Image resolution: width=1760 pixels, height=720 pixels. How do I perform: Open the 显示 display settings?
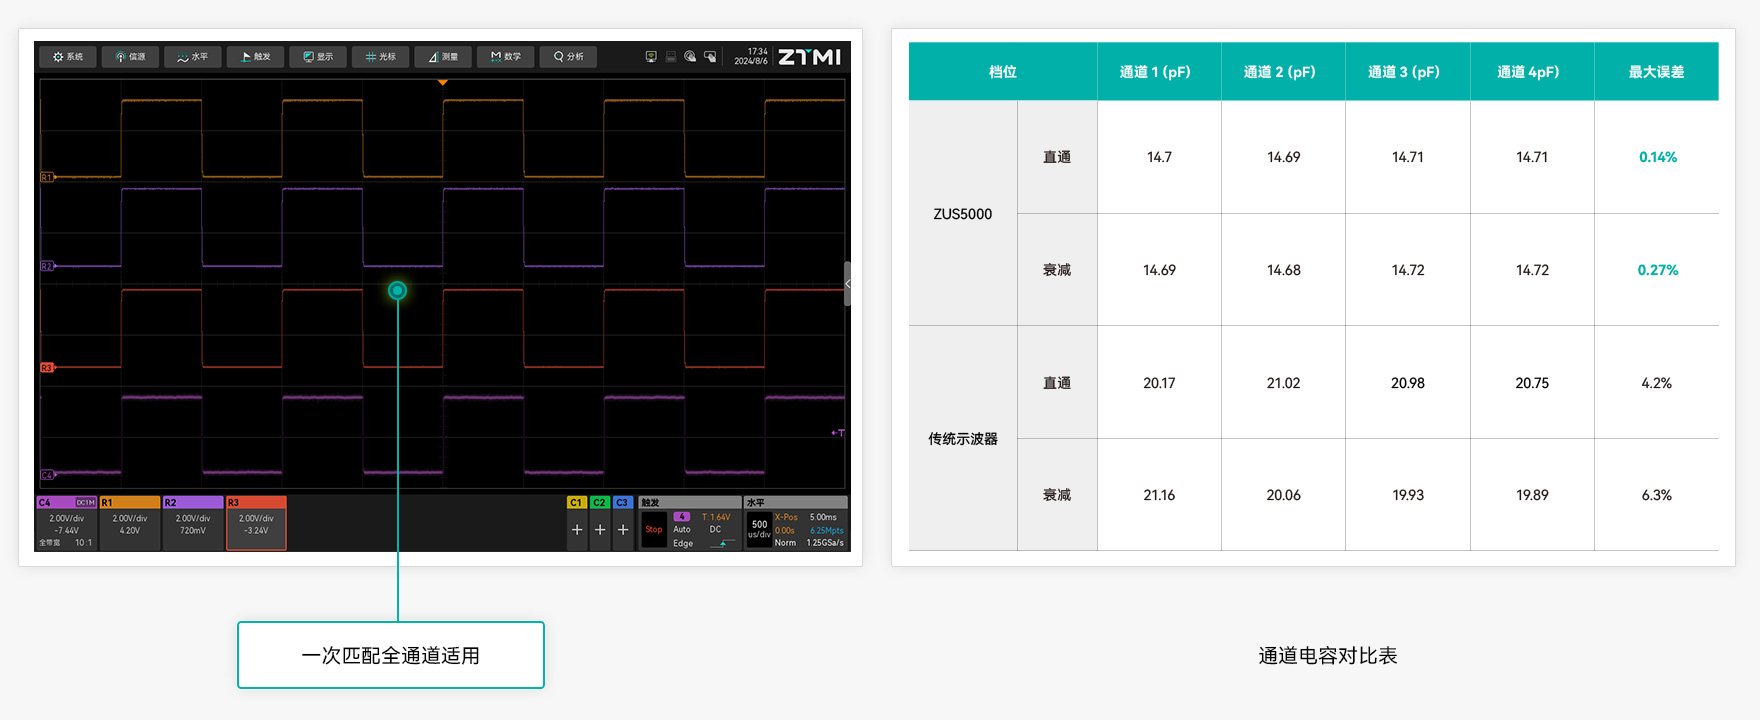[x=318, y=57]
